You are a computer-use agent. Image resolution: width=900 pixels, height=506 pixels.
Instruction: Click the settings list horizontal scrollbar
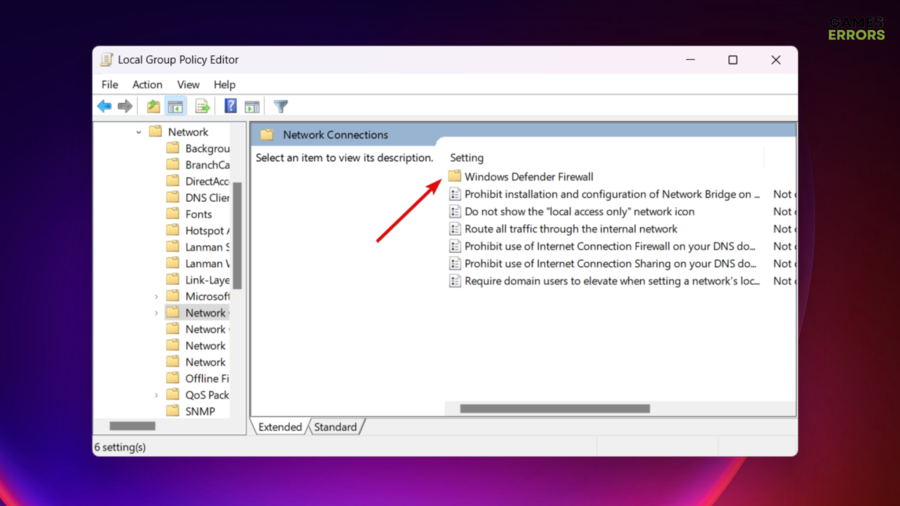coord(554,408)
